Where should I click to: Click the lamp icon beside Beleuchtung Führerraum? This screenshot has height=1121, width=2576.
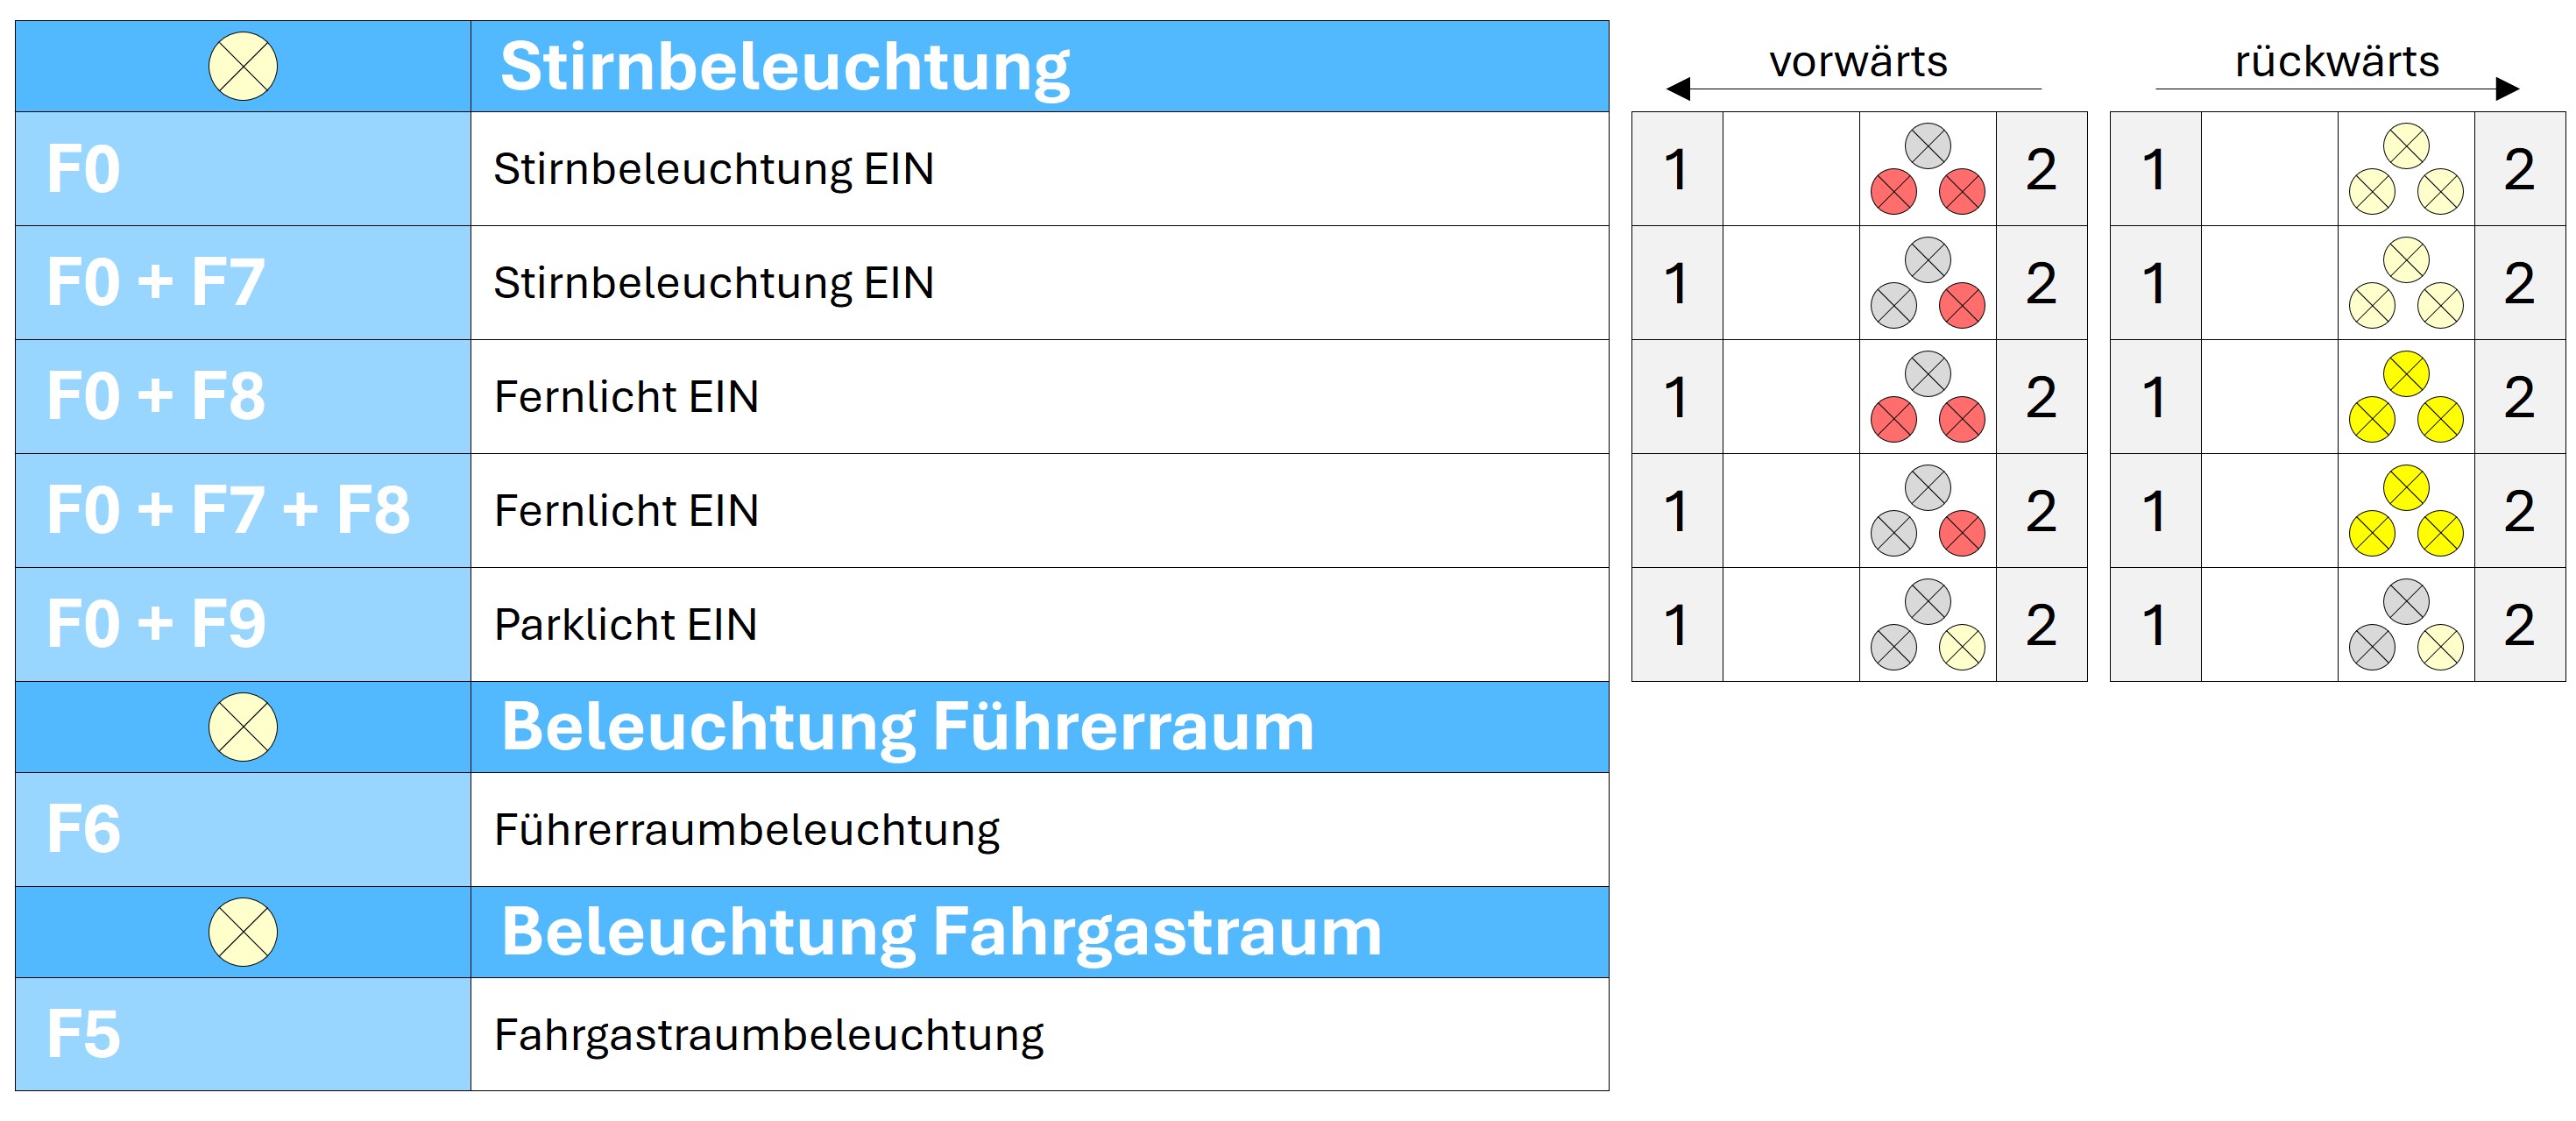(x=243, y=727)
